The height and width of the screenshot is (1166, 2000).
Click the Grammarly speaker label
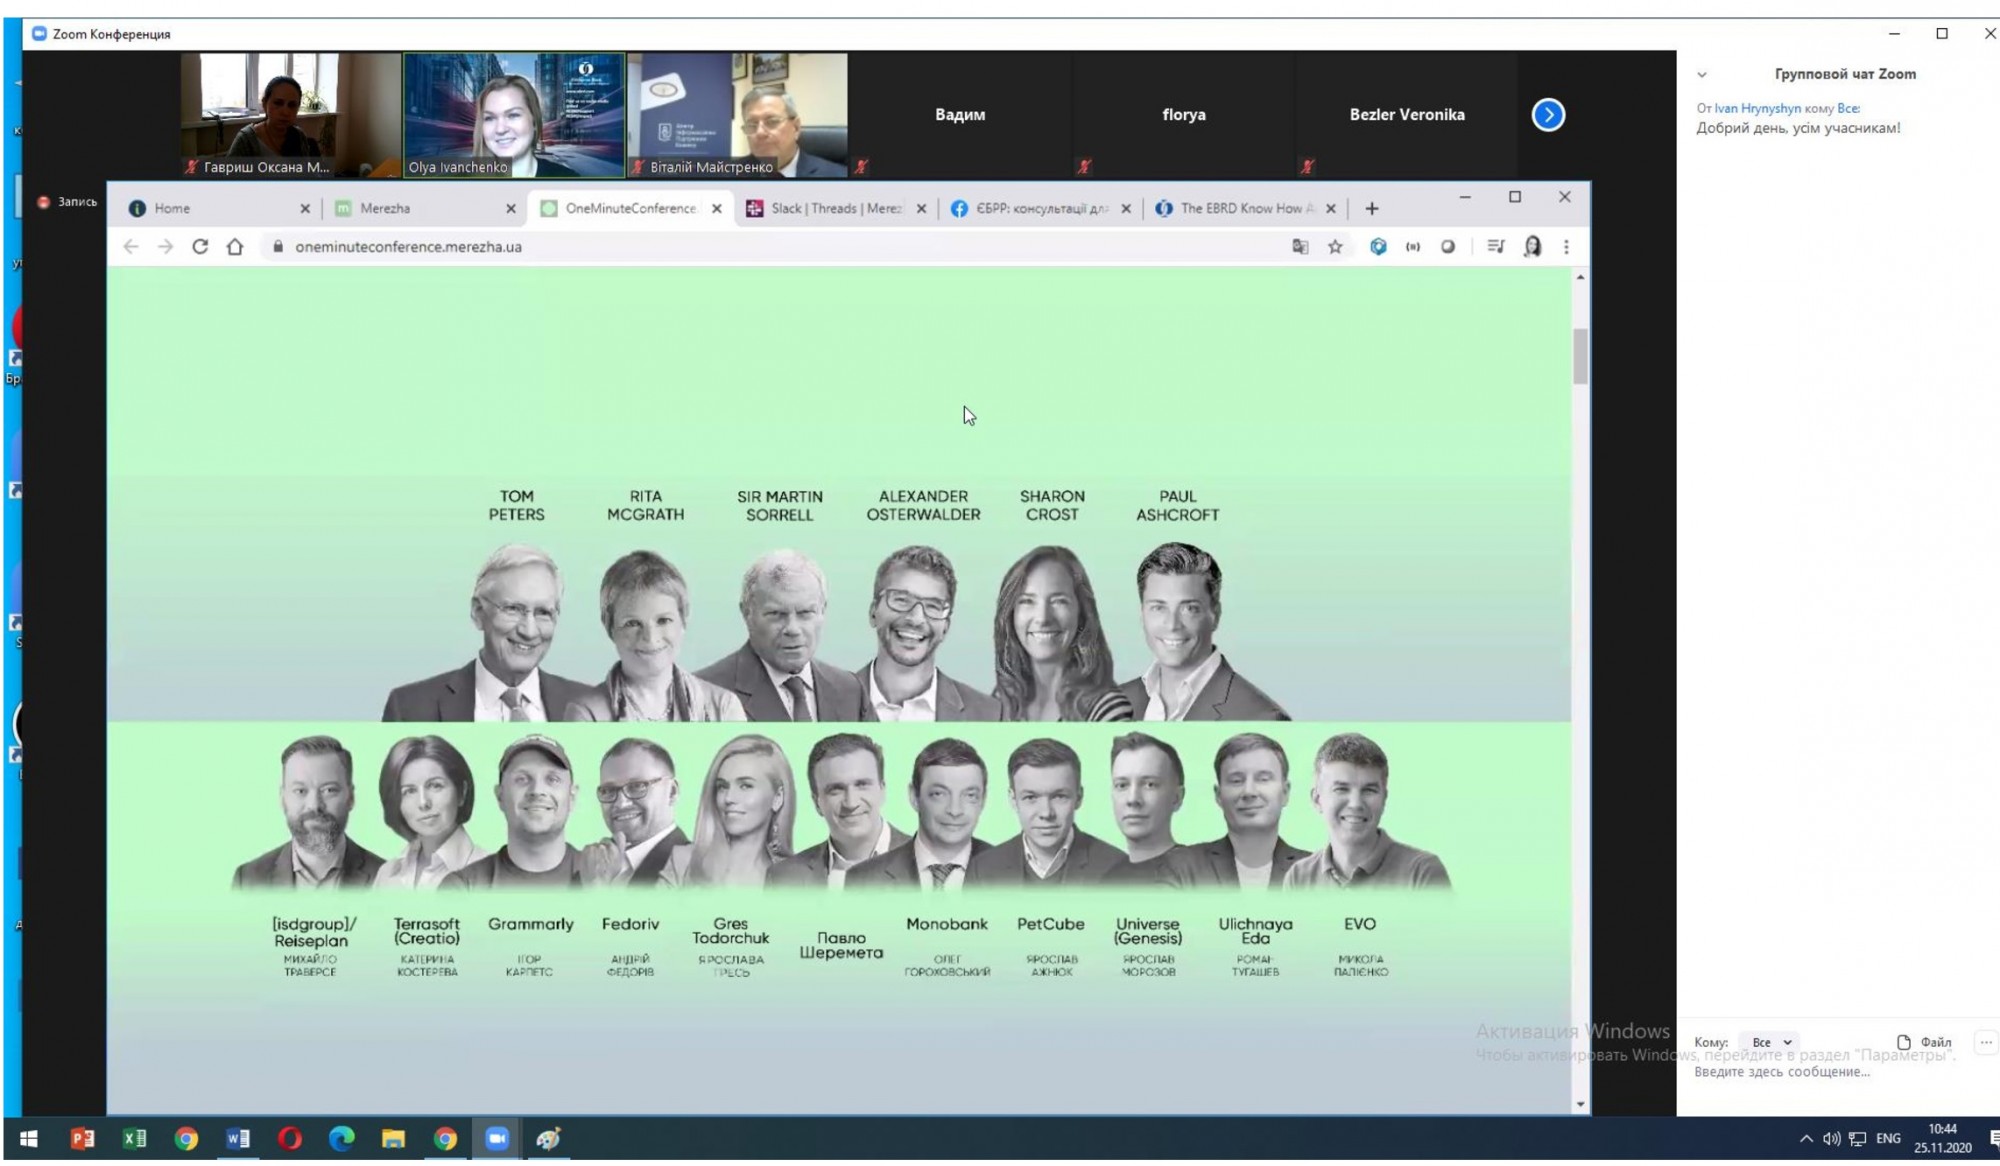(531, 924)
